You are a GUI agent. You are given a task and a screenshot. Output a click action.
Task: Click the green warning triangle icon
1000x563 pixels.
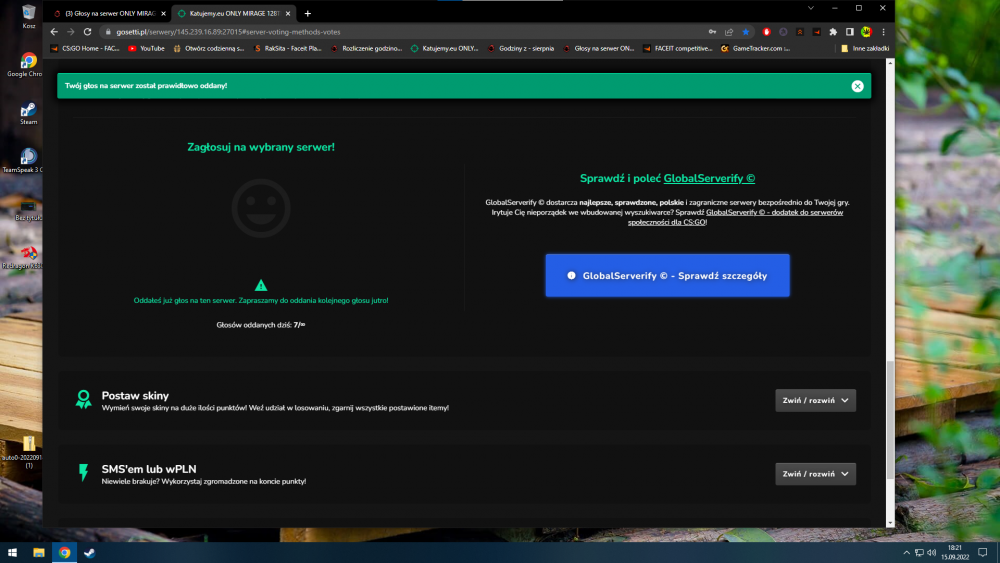click(261, 285)
